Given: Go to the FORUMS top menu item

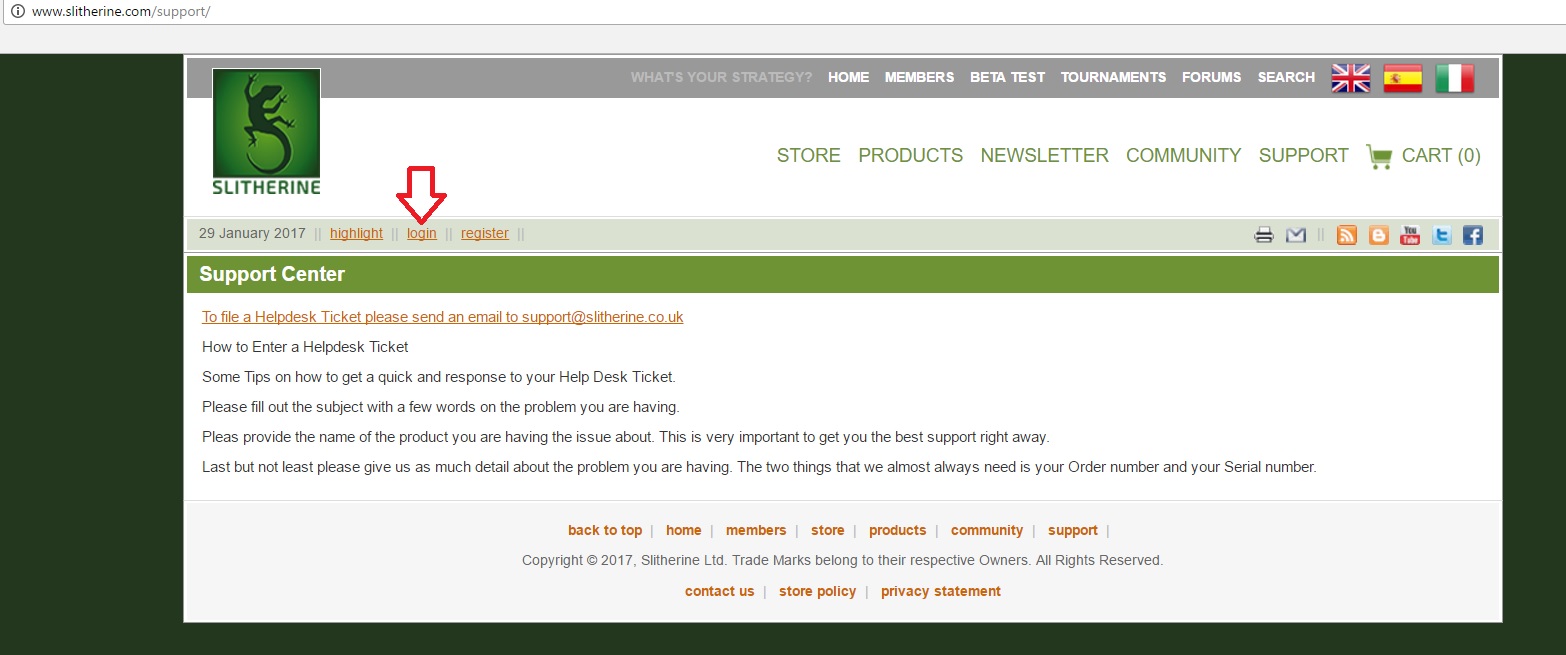Looking at the screenshot, I should pos(1212,77).
